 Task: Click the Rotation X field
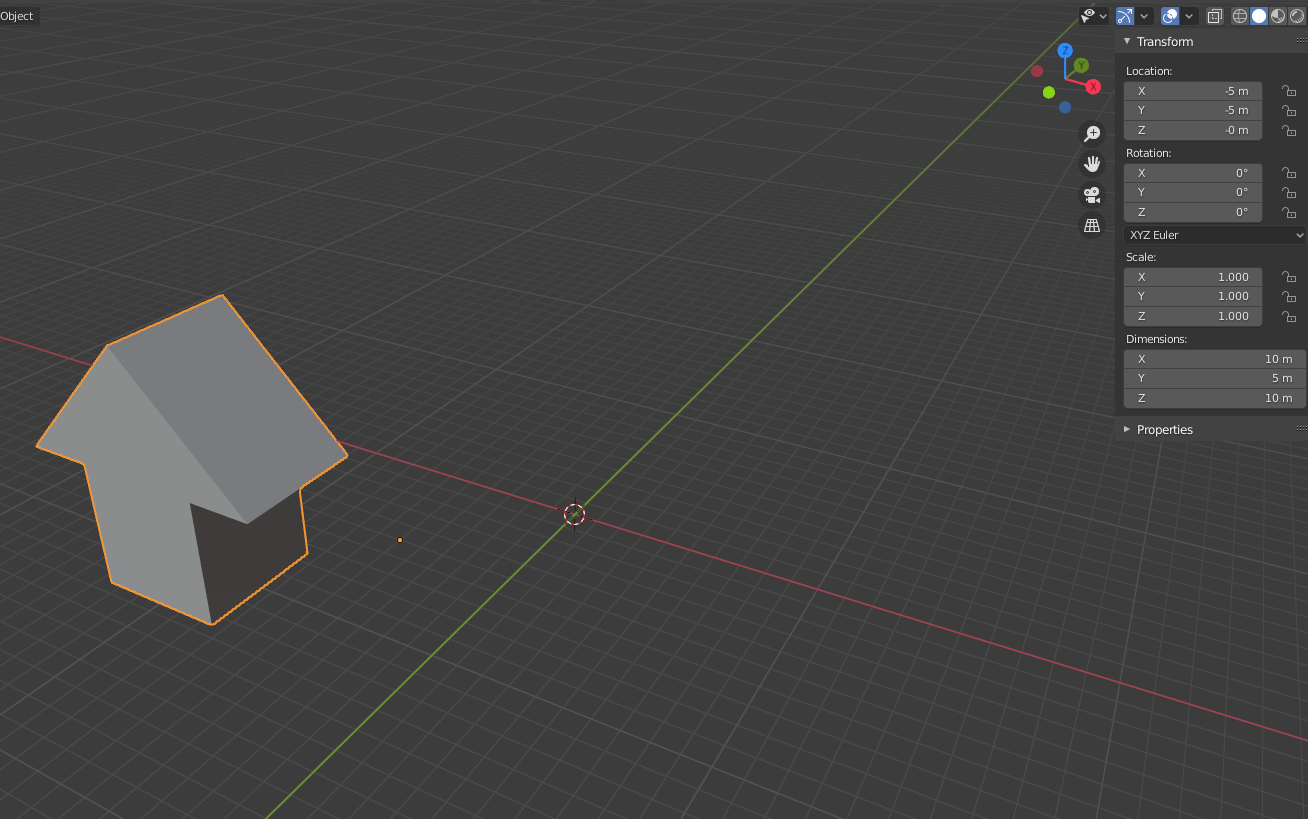point(1193,173)
